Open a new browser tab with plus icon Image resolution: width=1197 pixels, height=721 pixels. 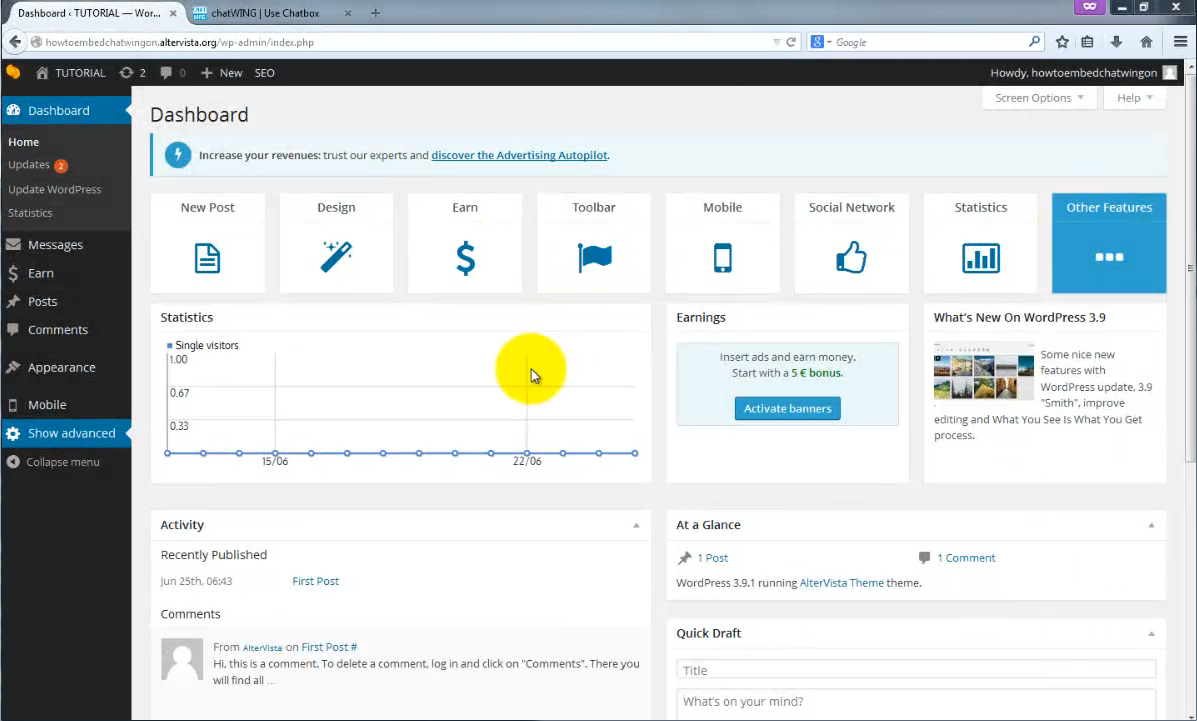click(375, 13)
